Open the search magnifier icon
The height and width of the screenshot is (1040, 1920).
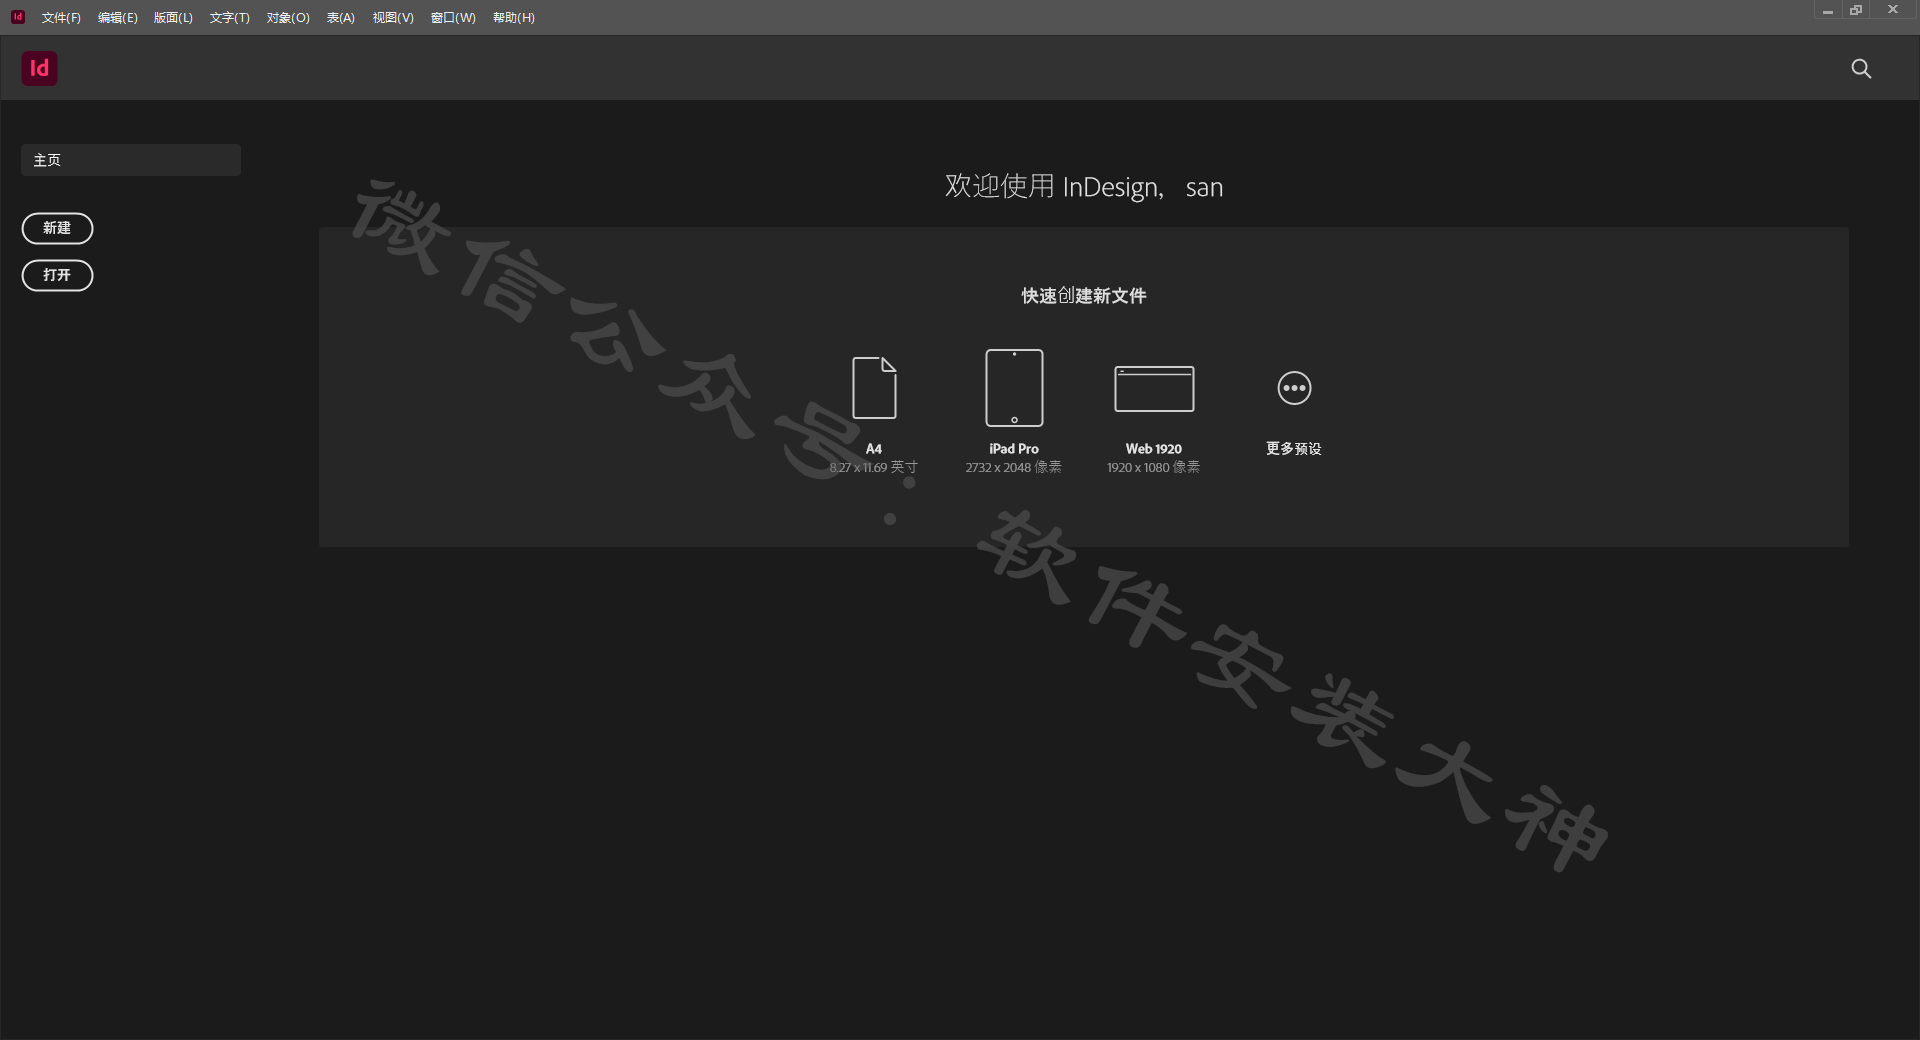(x=1861, y=68)
